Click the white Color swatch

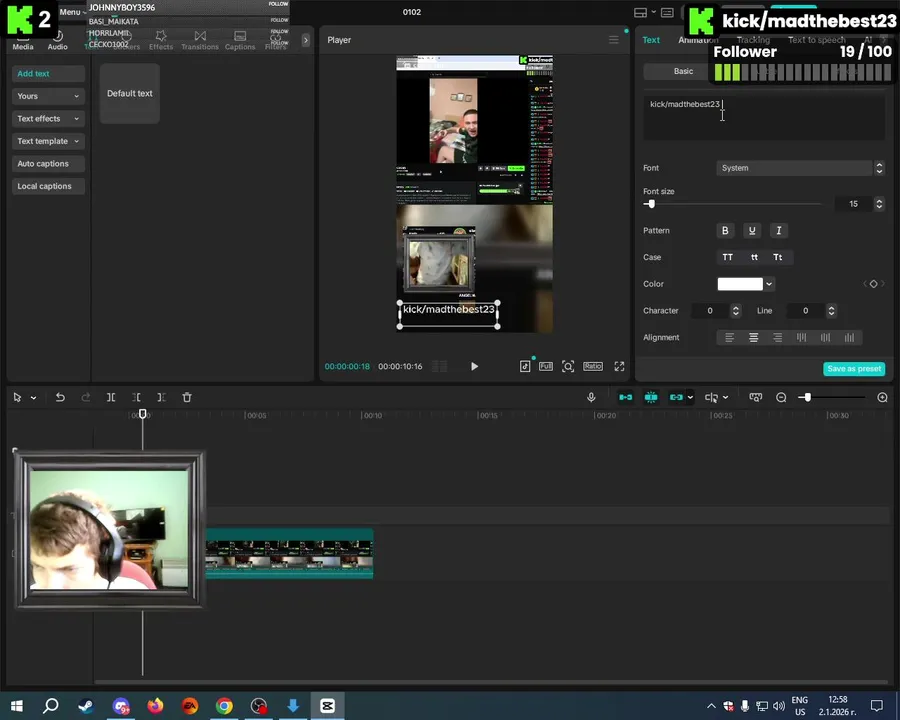coord(740,284)
